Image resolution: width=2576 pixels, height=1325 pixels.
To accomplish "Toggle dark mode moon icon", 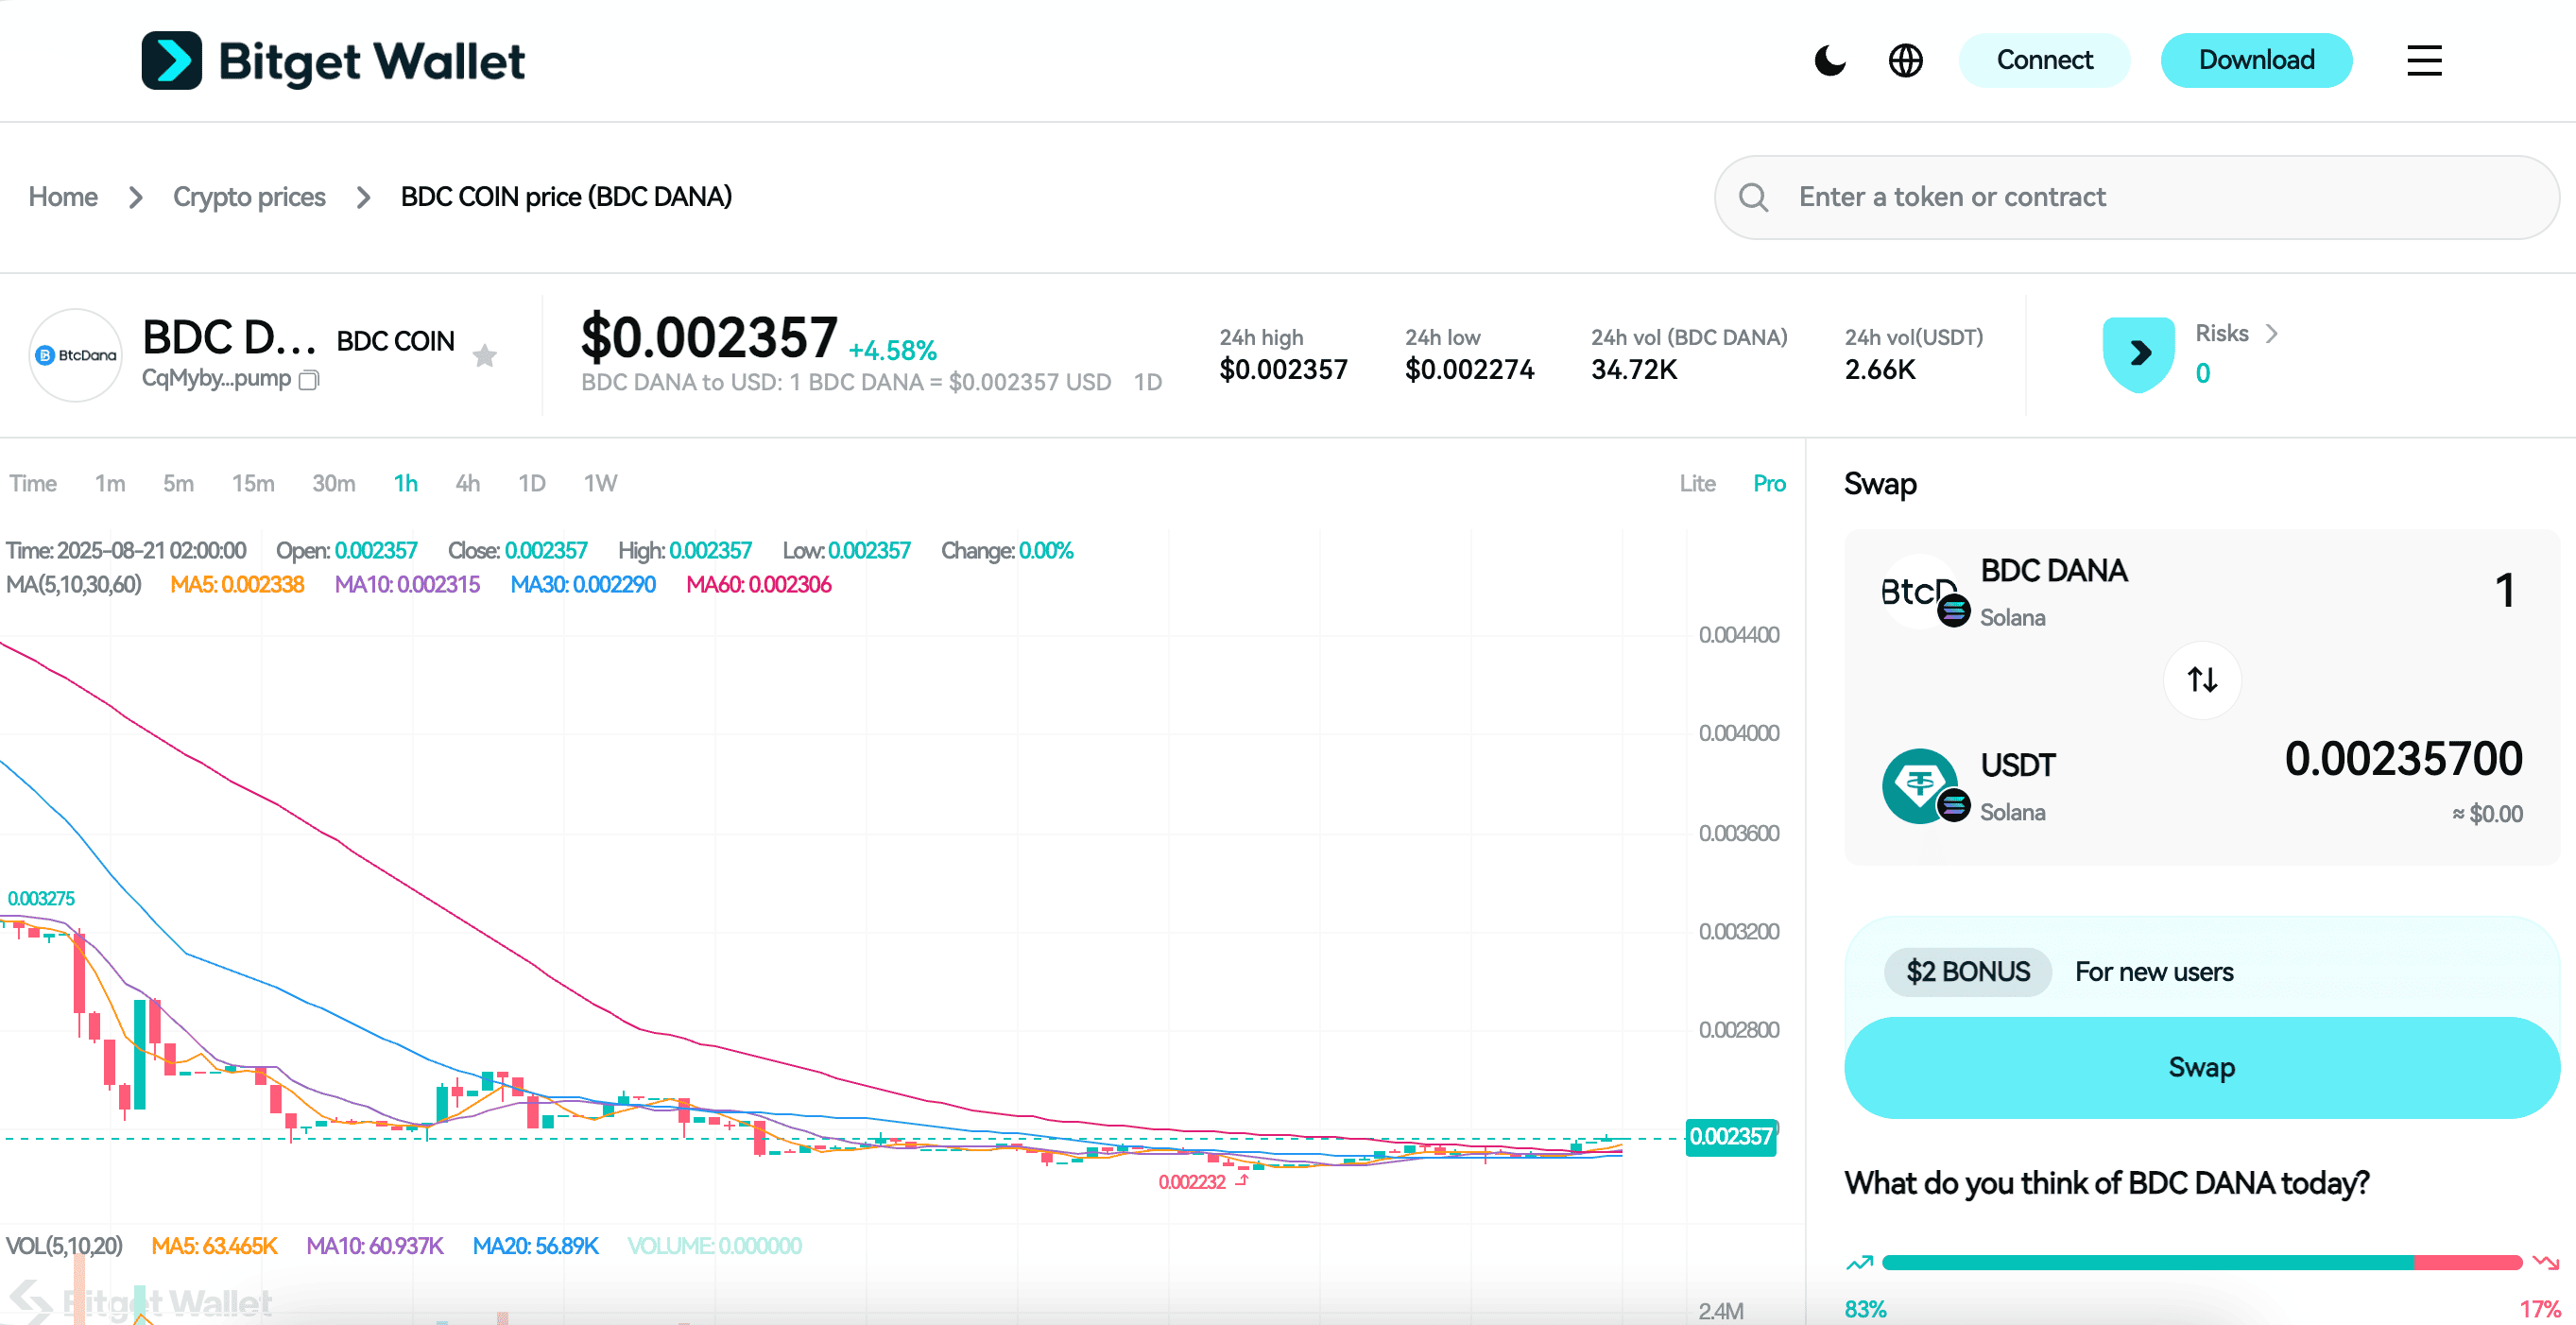I will pyautogui.click(x=1829, y=60).
